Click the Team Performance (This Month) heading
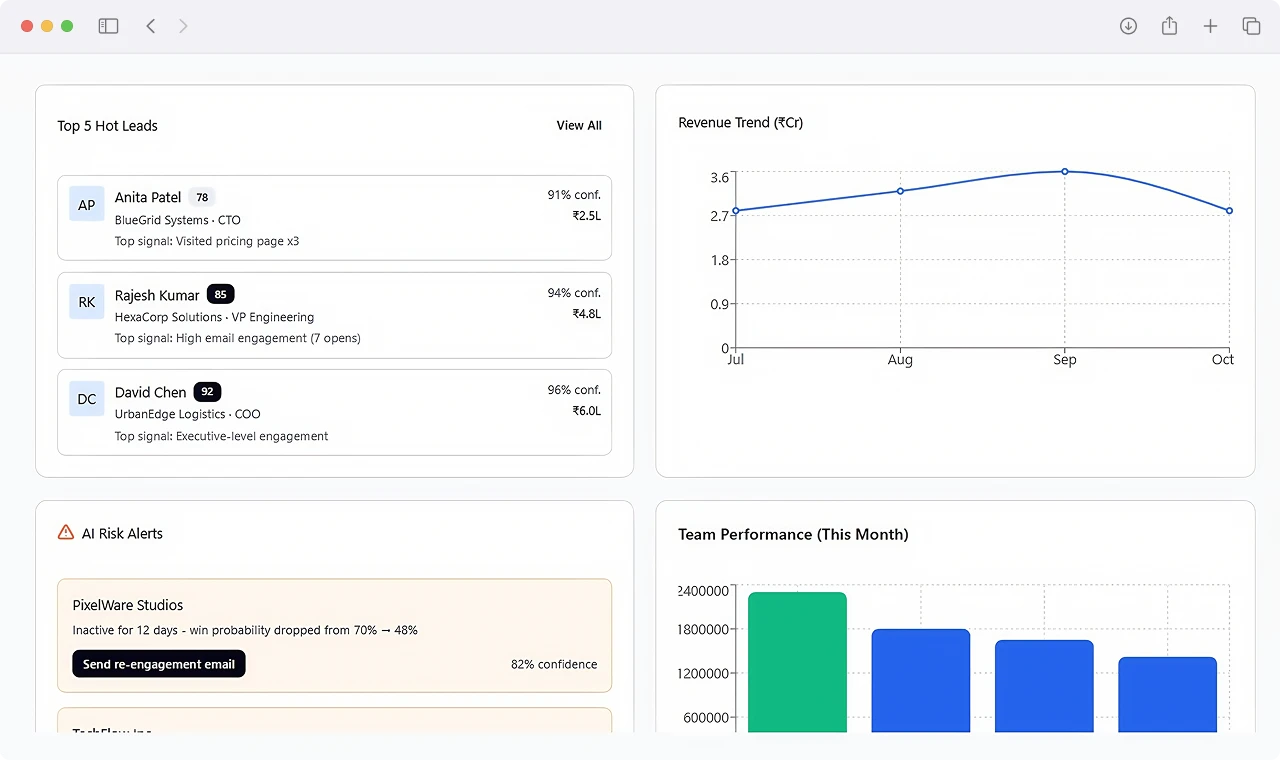This screenshot has width=1280, height=760. [793, 534]
